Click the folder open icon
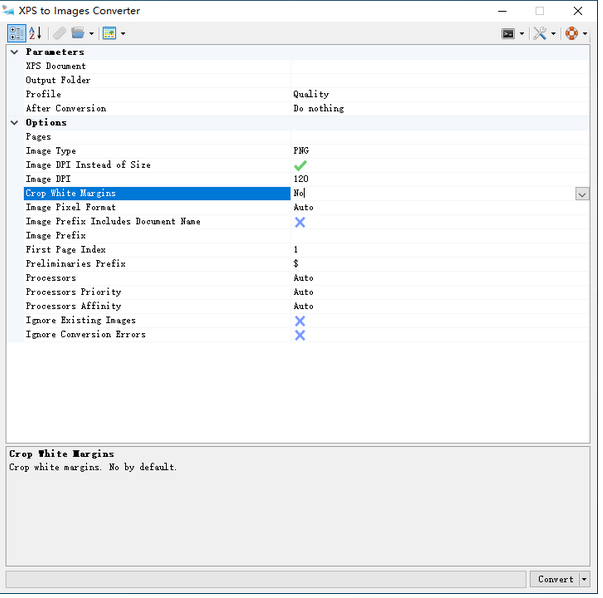The height and width of the screenshot is (598, 603). click(78, 33)
